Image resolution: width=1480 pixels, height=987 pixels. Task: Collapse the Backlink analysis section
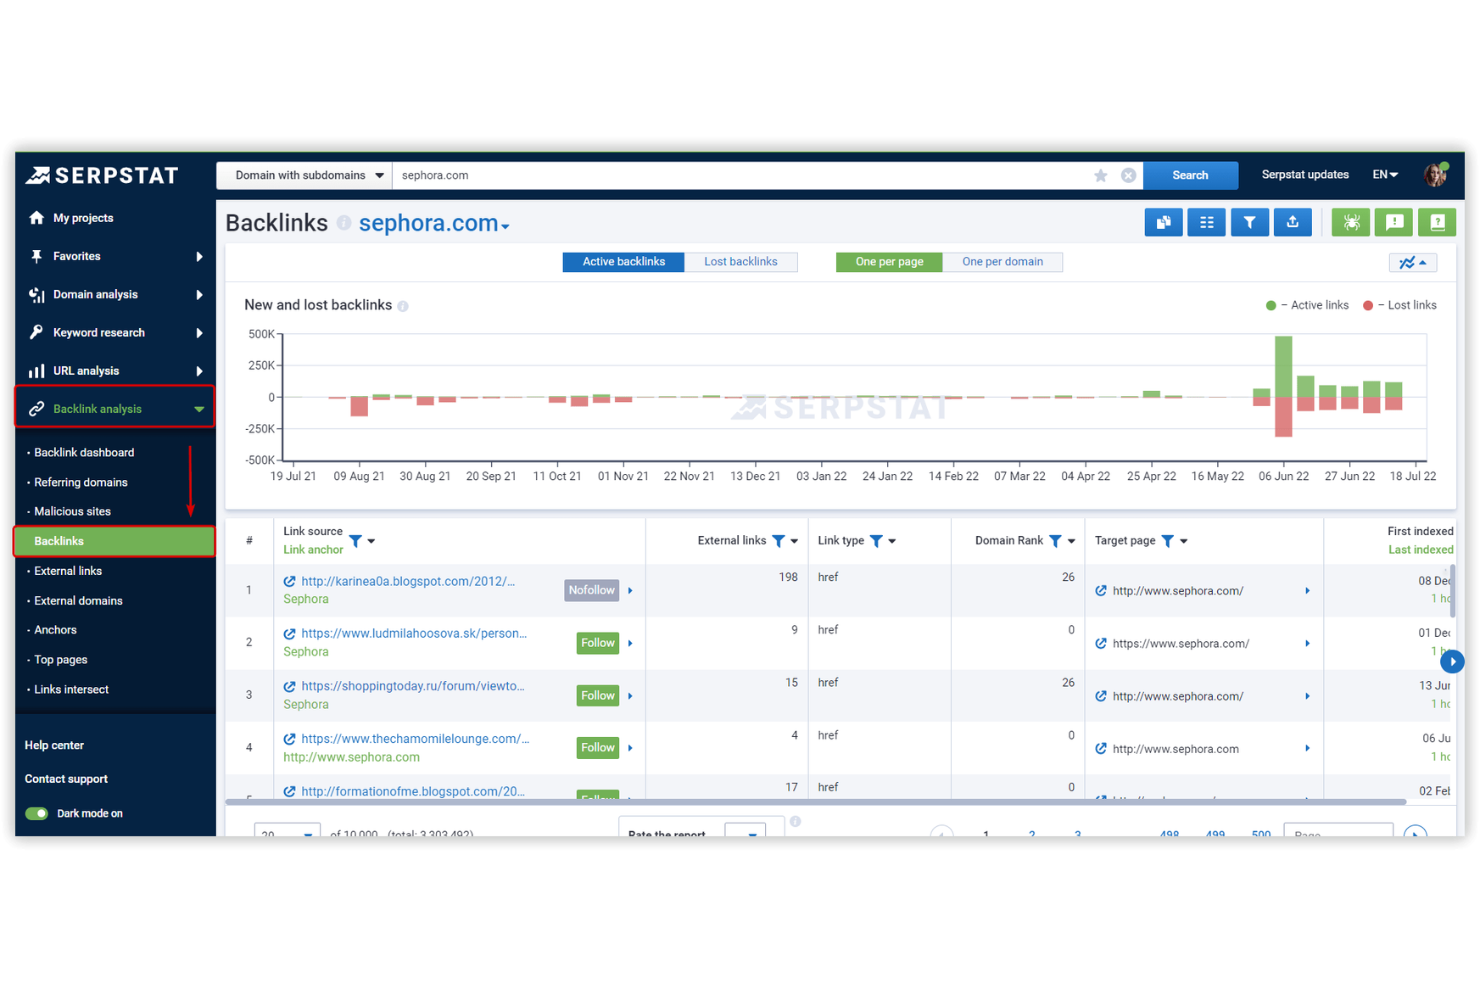click(x=197, y=408)
